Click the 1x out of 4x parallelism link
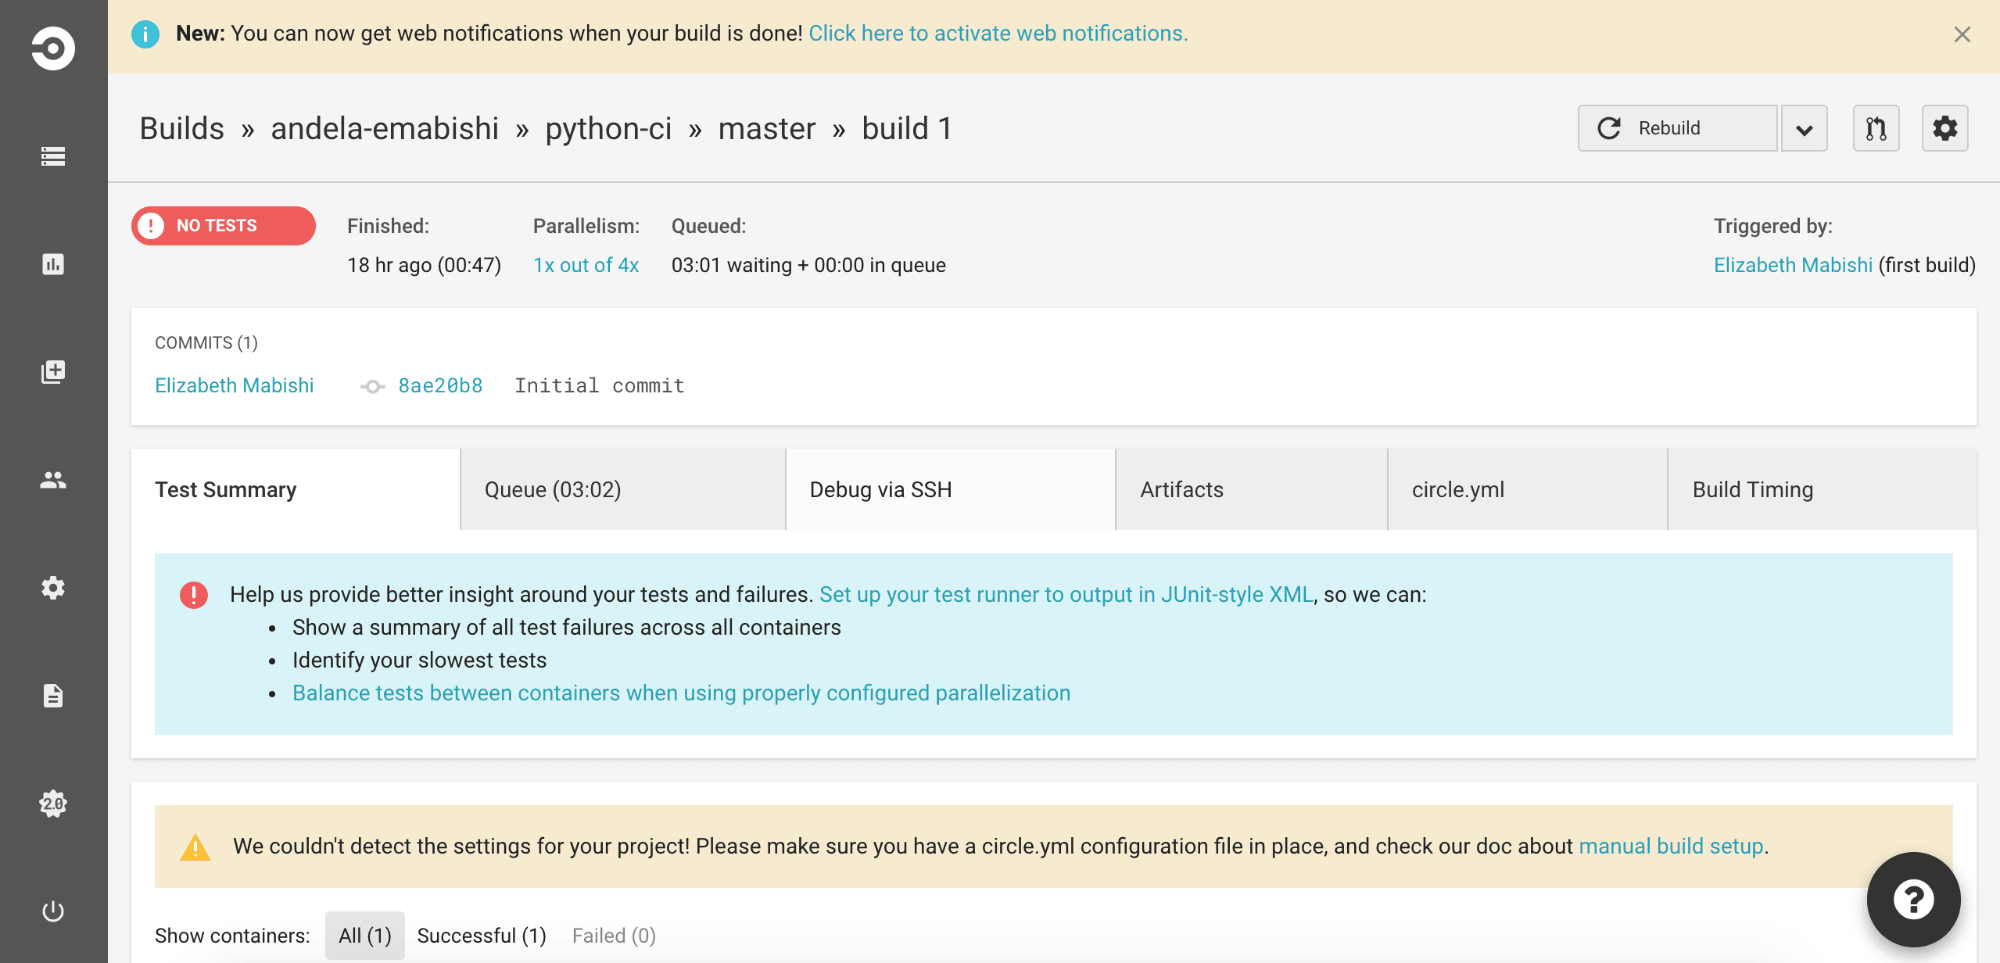 tap(586, 265)
